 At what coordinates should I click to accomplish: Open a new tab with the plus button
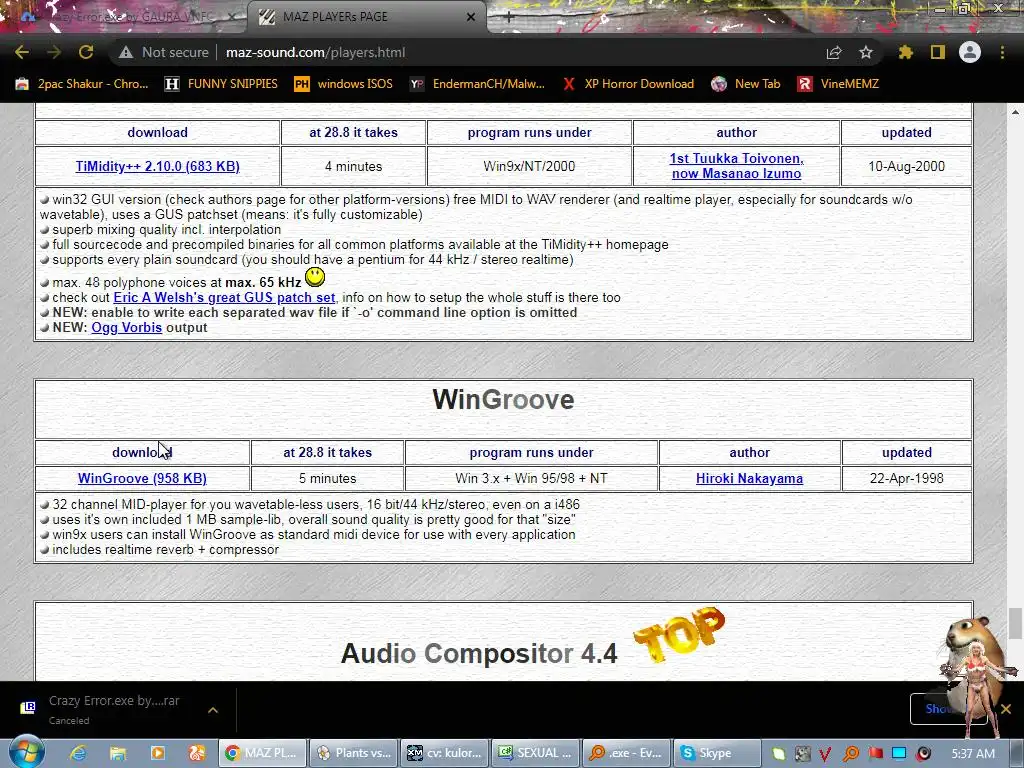pos(509,17)
